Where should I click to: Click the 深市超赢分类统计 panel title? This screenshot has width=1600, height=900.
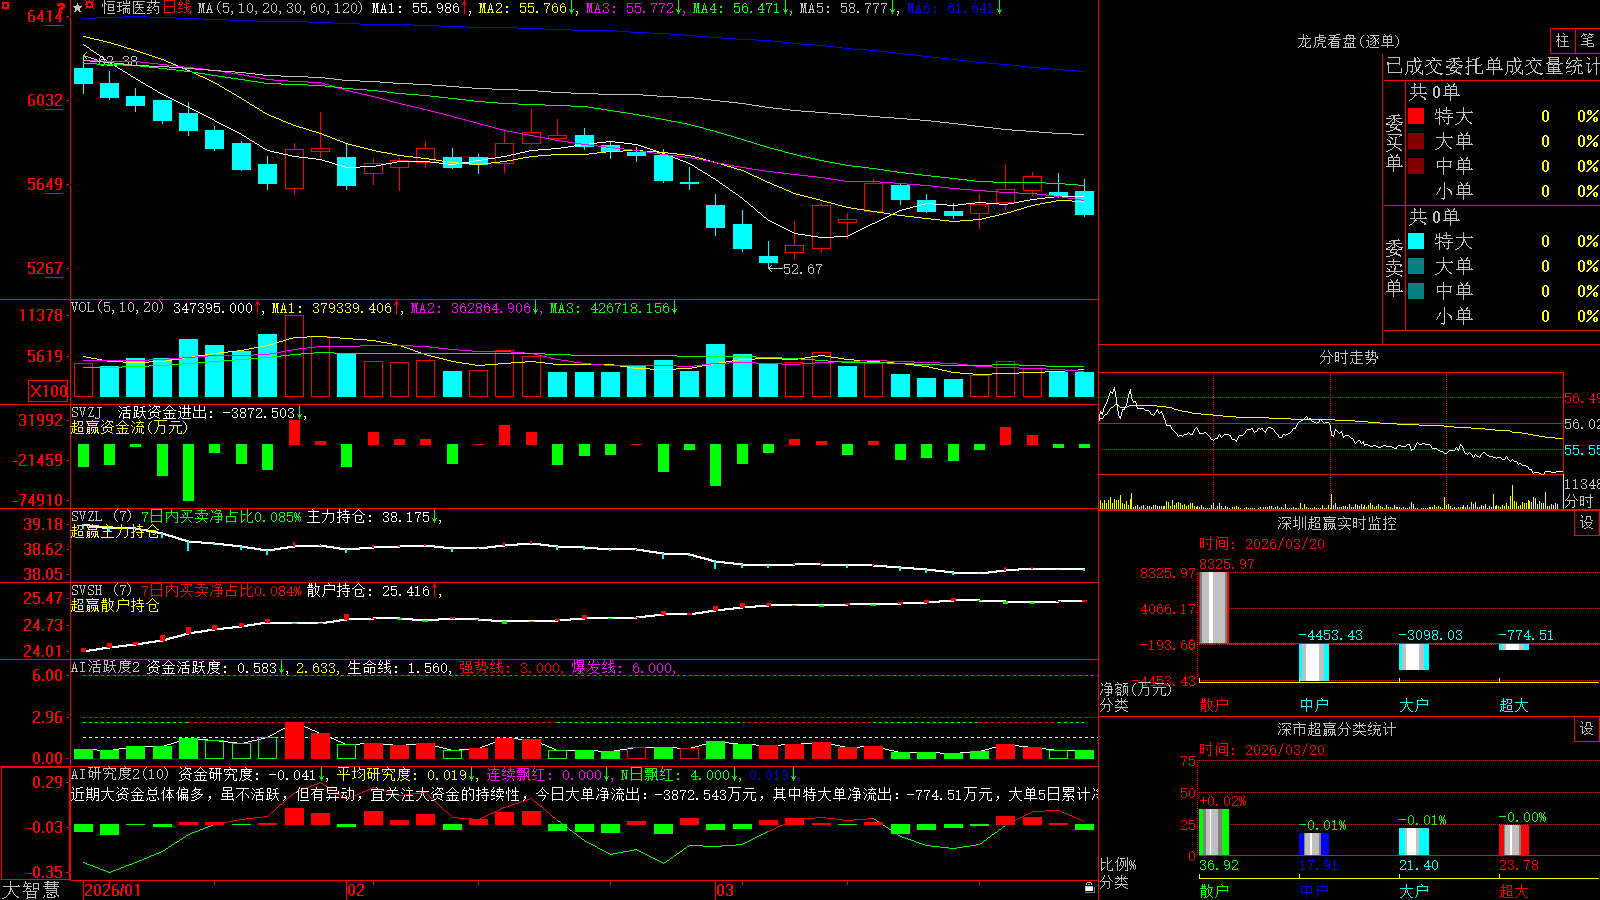coord(1336,729)
